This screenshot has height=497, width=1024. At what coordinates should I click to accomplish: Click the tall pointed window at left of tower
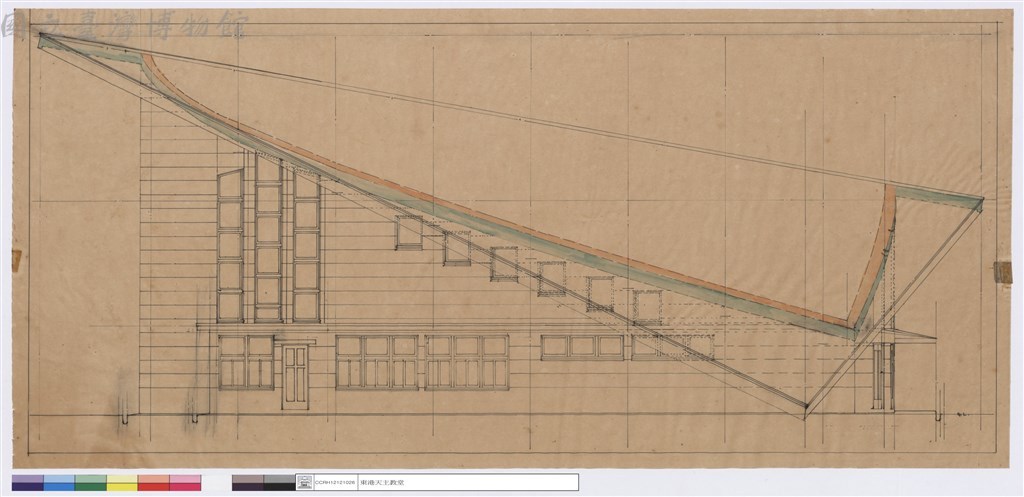230,246
